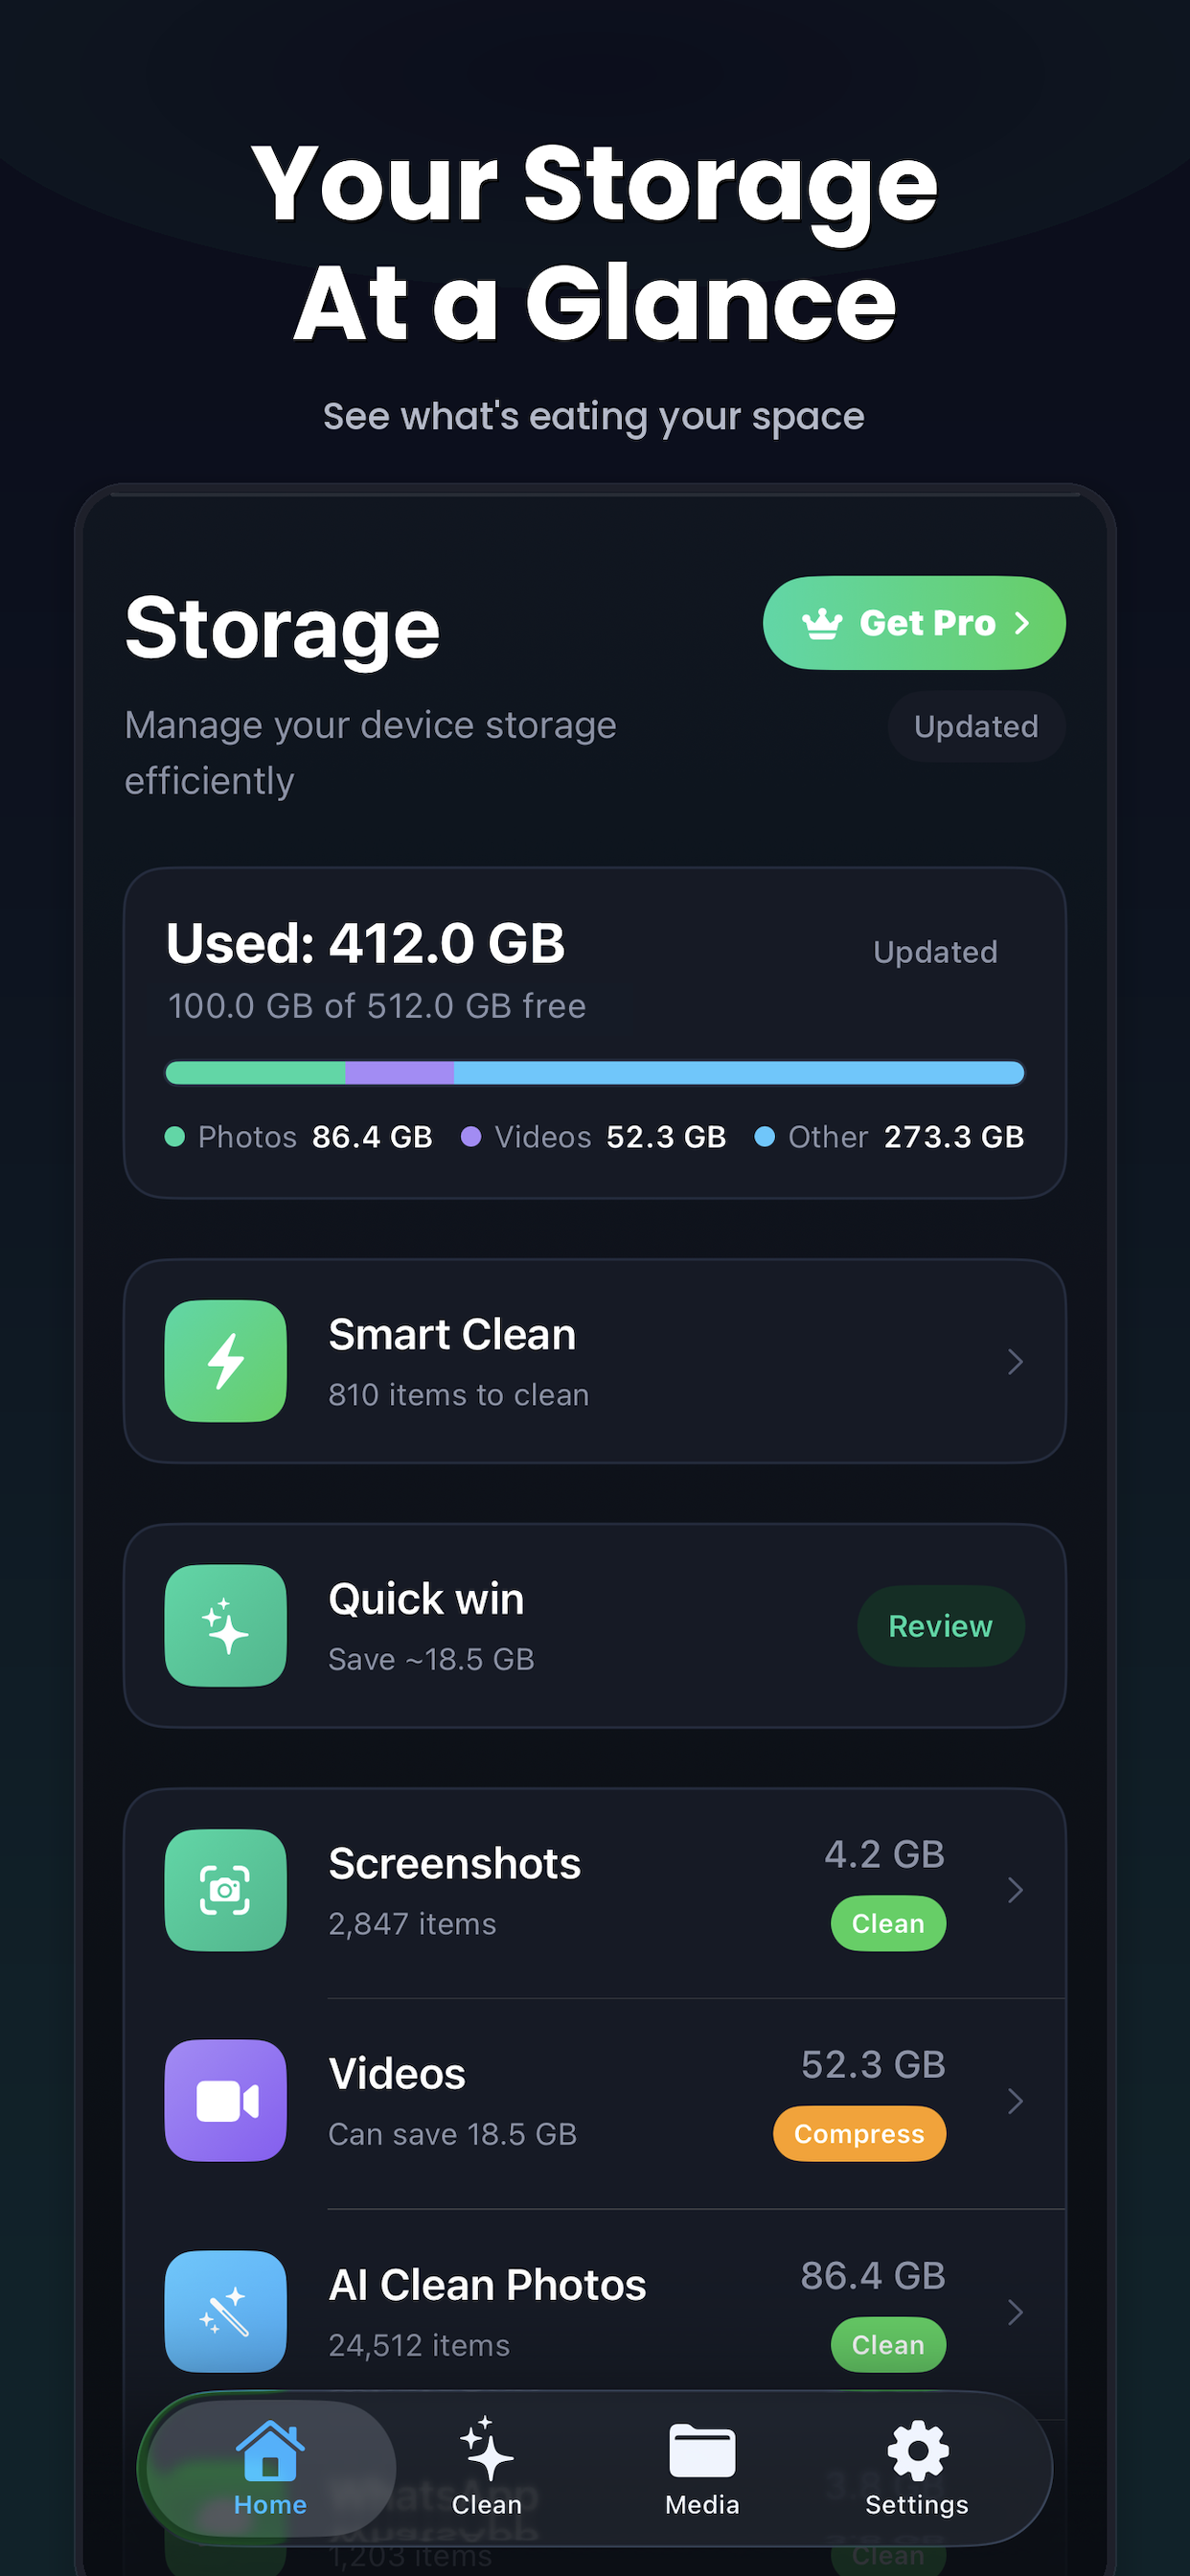
Task: Expand the Smart Clean row chevron
Action: [1016, 1360]
